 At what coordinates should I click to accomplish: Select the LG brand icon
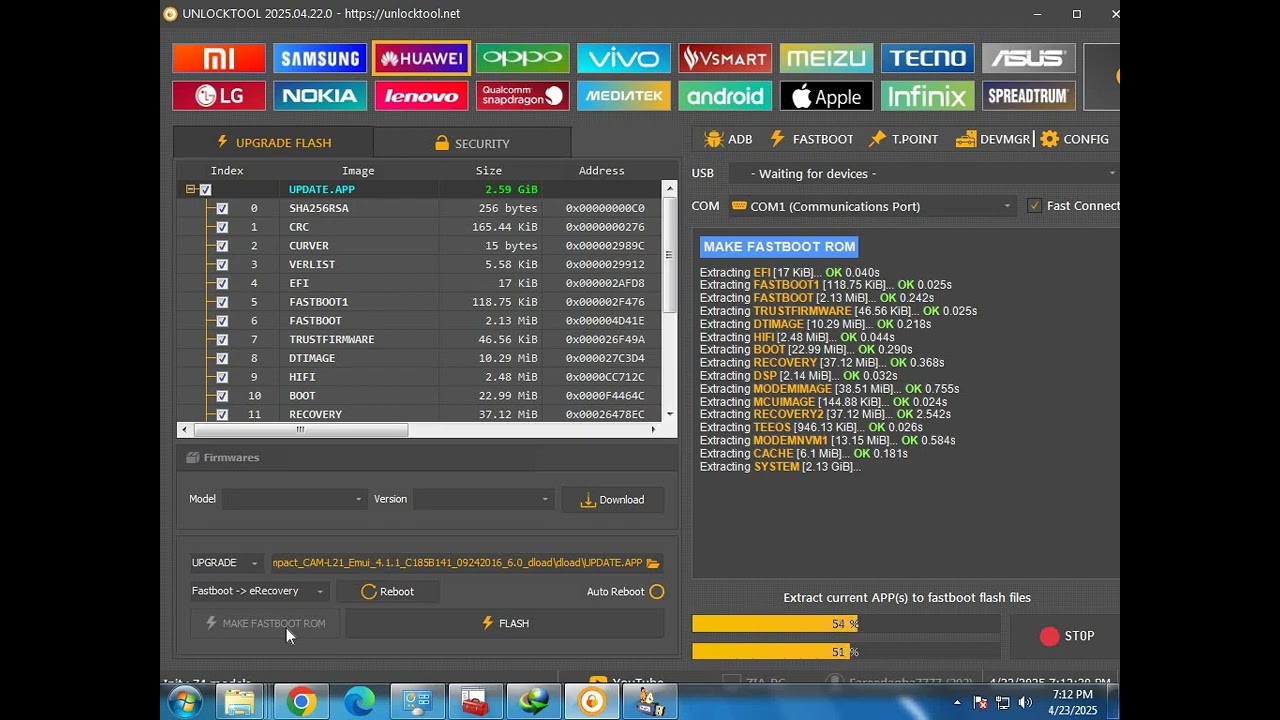point(218,96)
